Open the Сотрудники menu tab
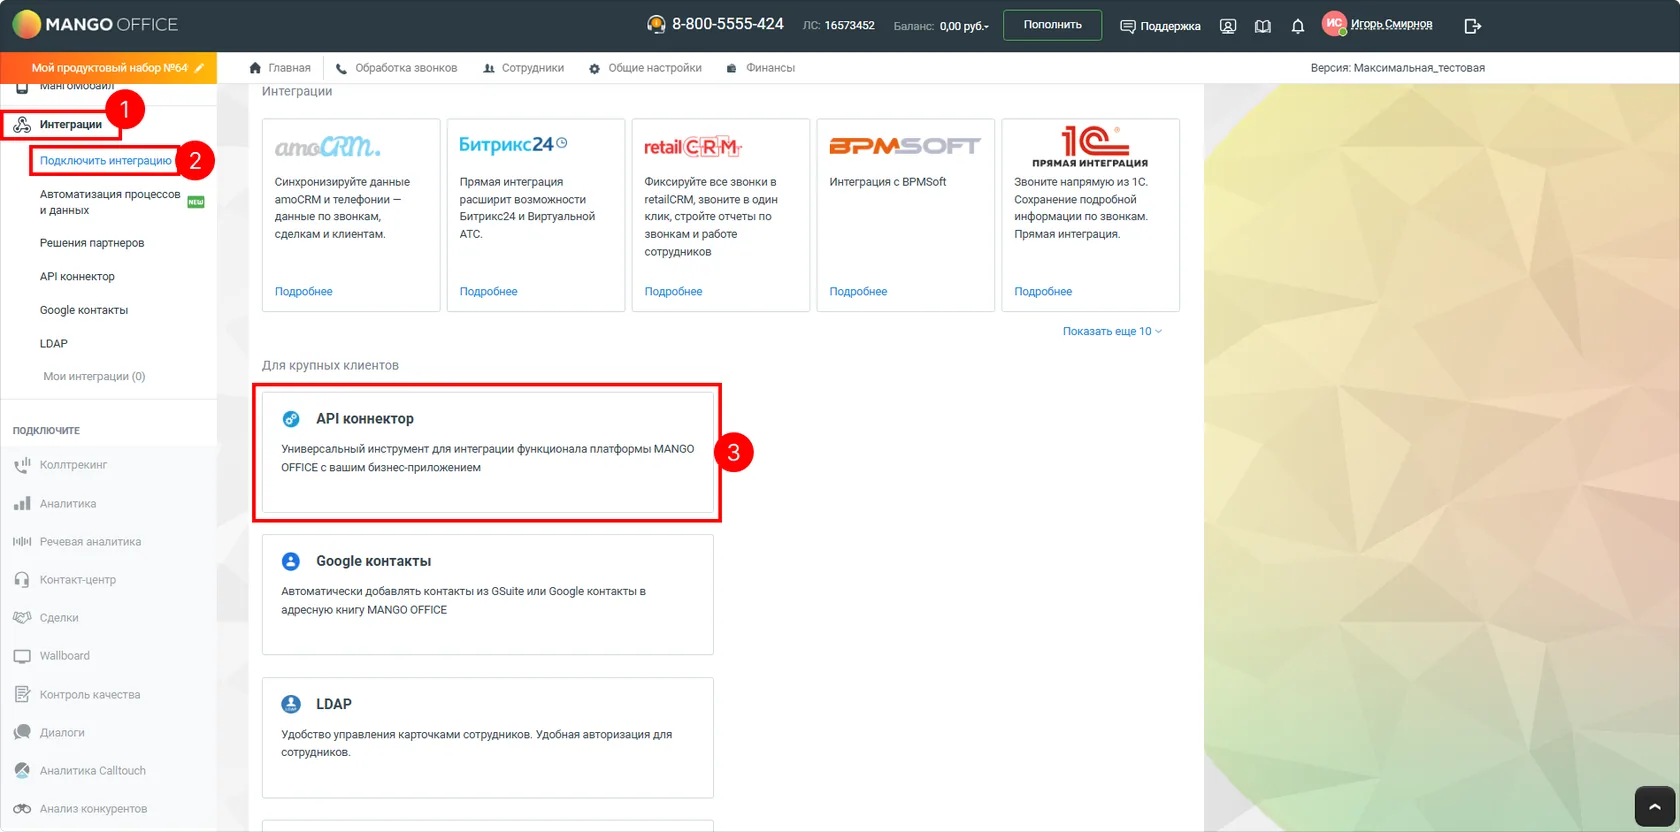The width and height of the screenshot is (1680, 832). pos(523,68)
